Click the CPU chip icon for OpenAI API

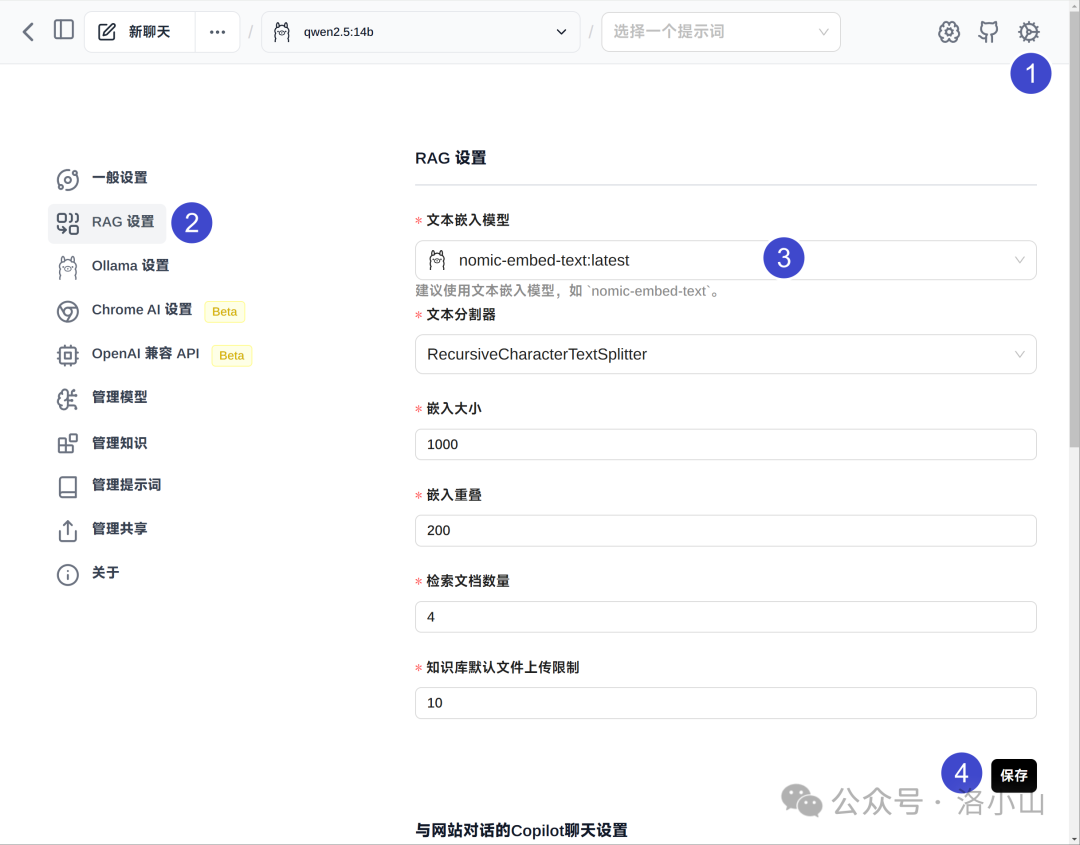[x=68, y=355]
